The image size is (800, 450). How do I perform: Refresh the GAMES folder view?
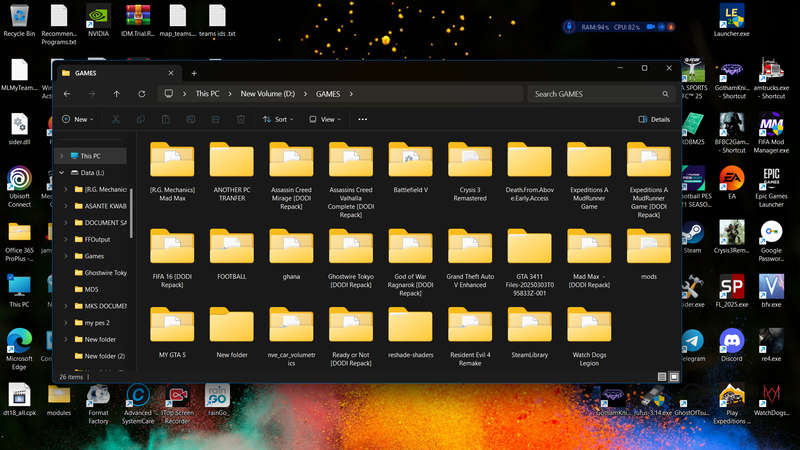coord(141,94)
